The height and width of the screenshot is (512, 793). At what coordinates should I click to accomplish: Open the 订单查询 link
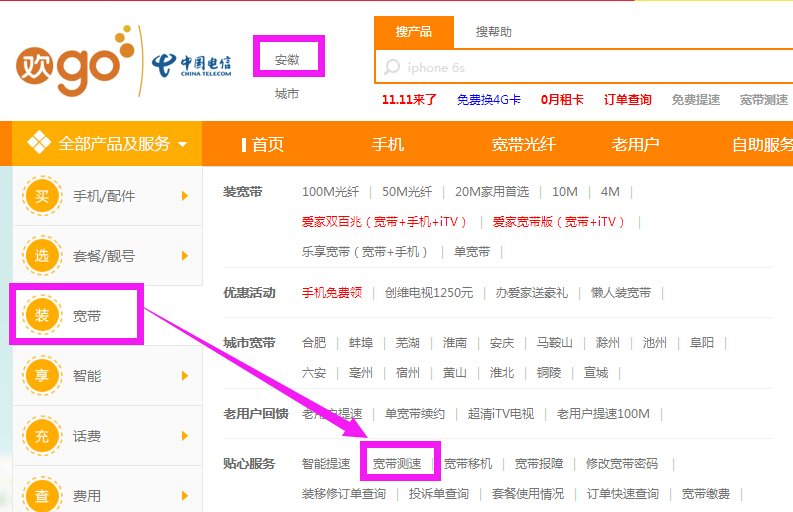tap(628, 100)
